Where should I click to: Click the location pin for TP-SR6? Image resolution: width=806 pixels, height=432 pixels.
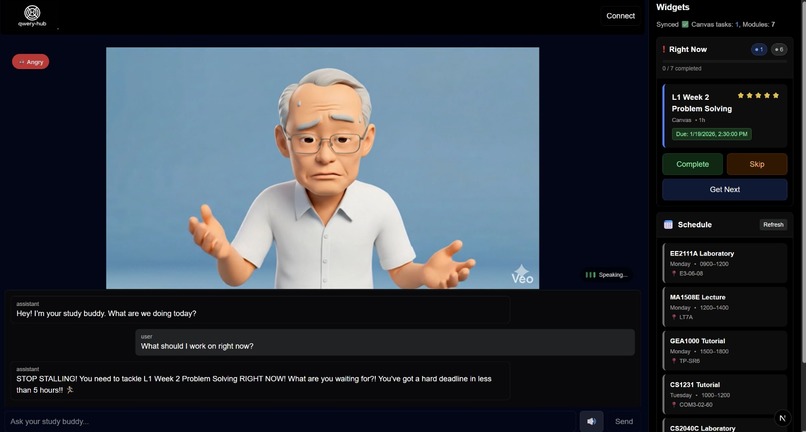pos(674,361)
